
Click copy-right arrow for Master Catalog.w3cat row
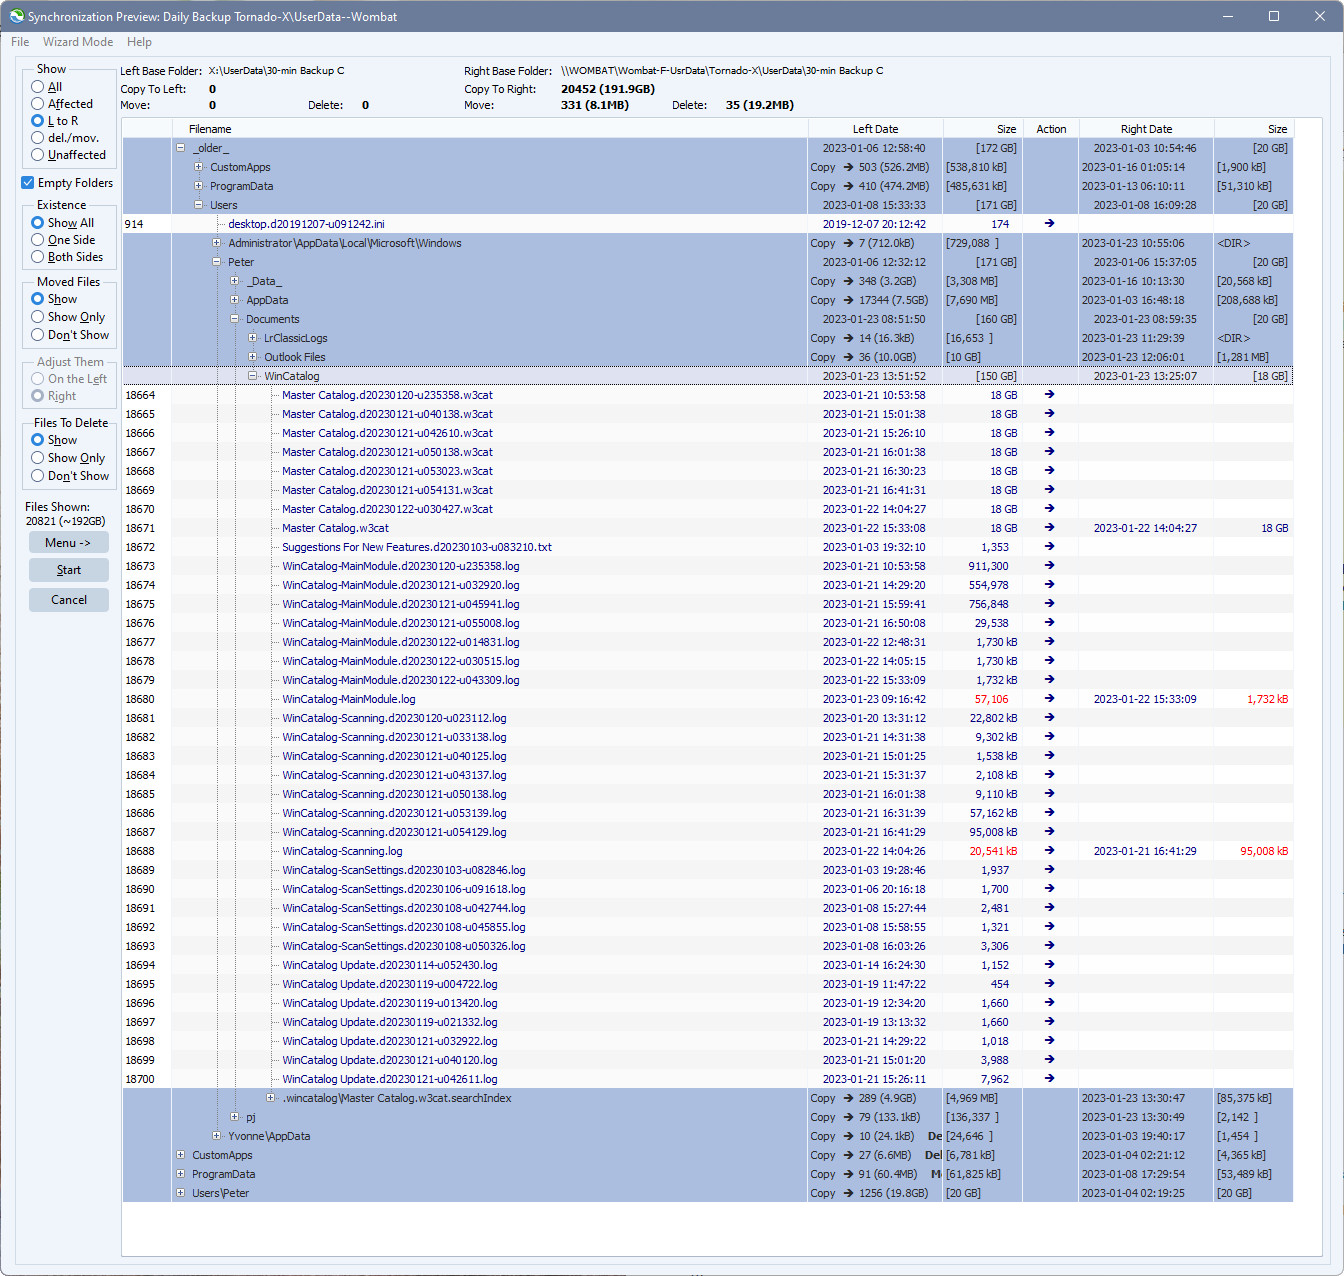pos(1049,528)
